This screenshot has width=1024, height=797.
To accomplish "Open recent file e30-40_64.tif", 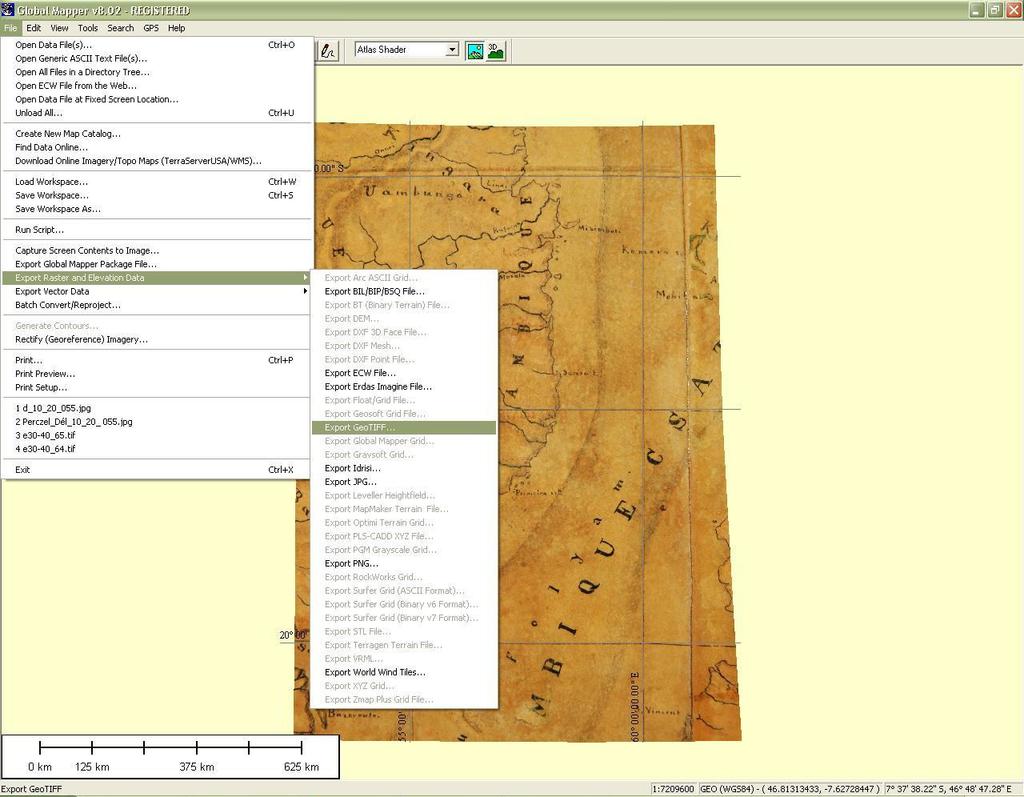I will coord(156,449).
